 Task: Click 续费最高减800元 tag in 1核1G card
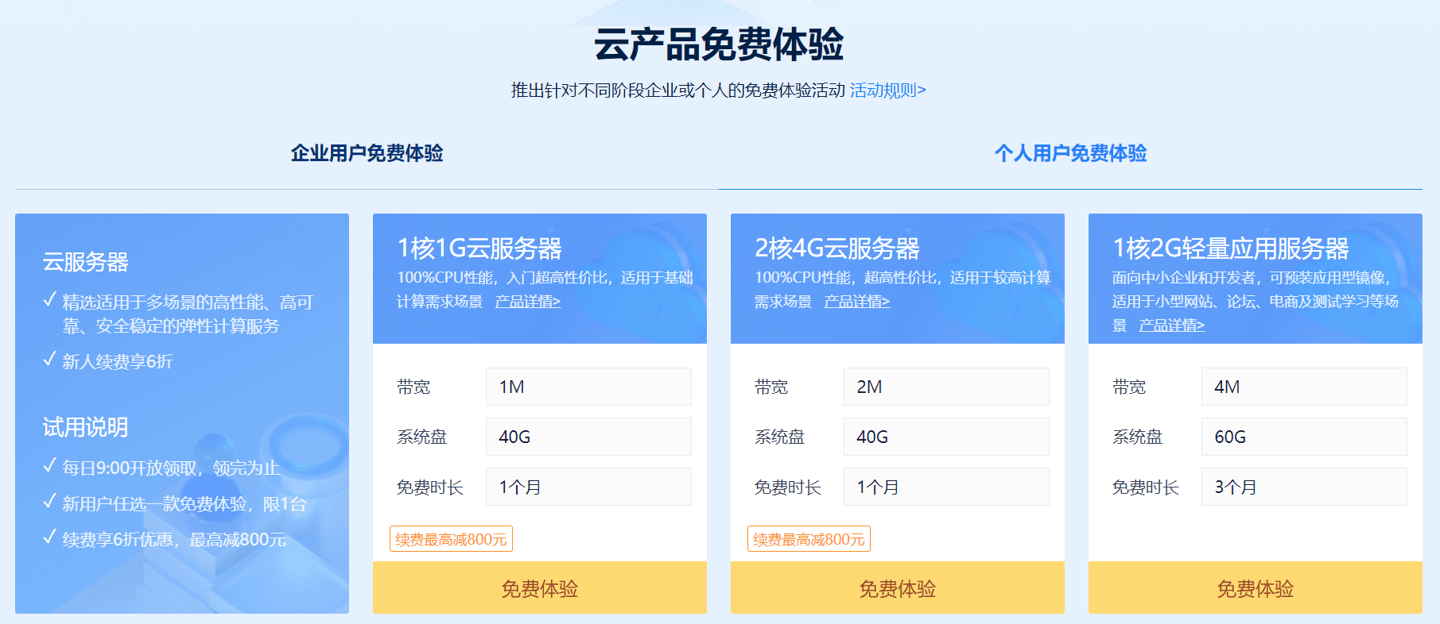coord(451,539)
